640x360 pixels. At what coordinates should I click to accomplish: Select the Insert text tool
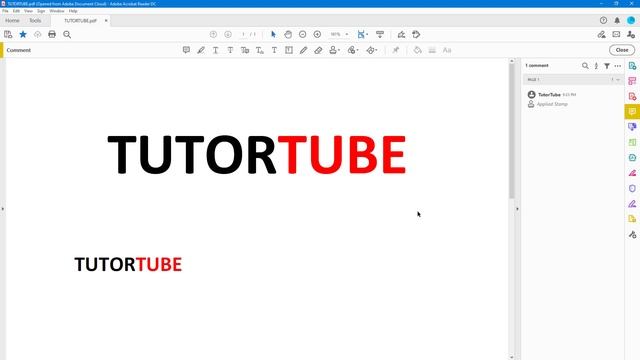tap(260, 50)
